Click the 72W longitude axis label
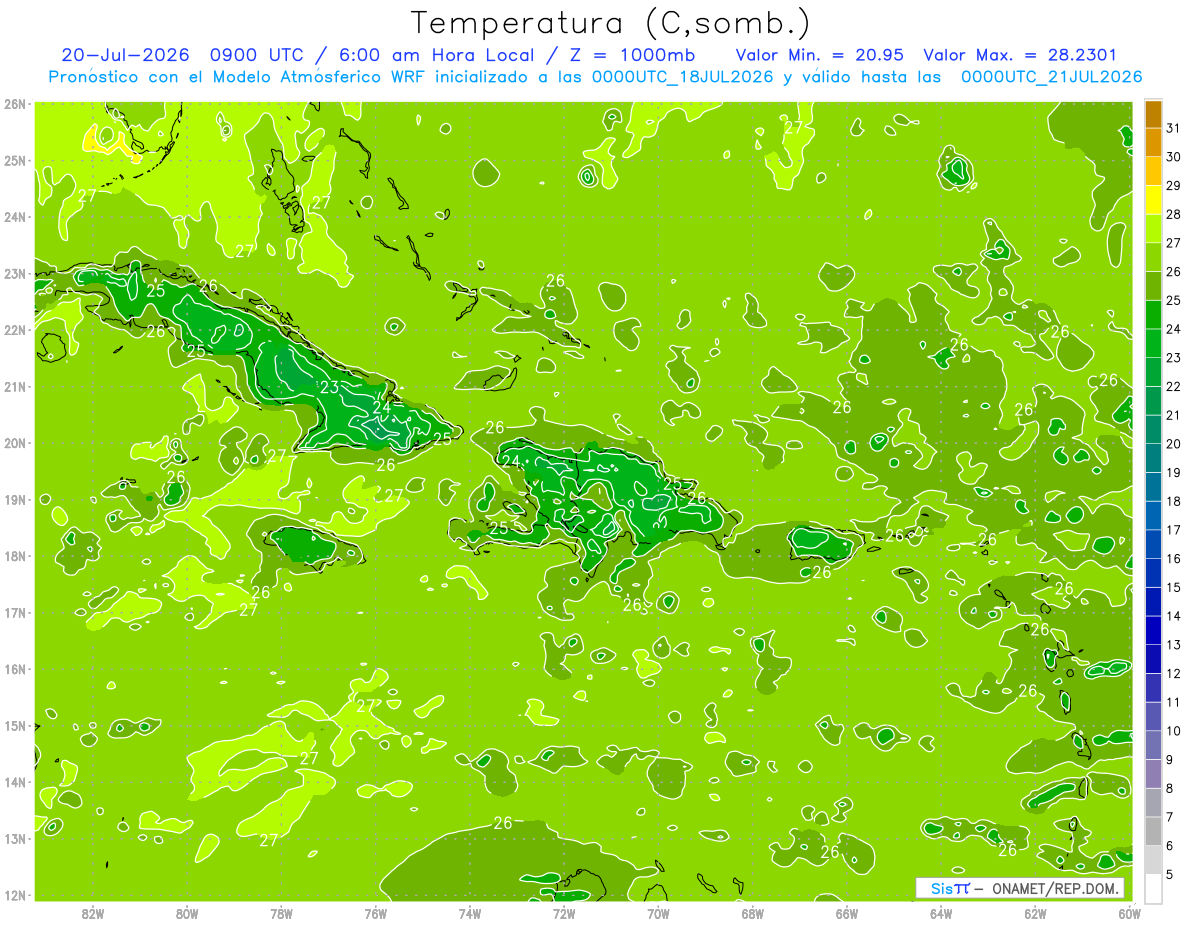The image size is (1200, 927). point(564,912)
